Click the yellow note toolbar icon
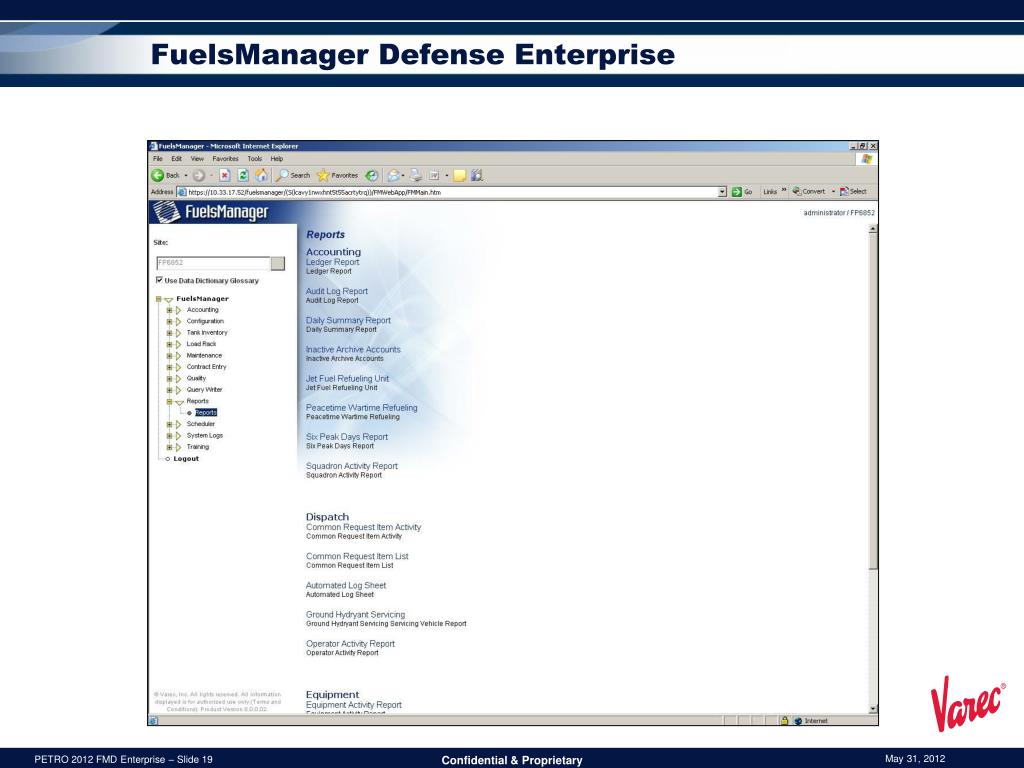This screenshot has width=1024, height=768. tap(459, 175)
